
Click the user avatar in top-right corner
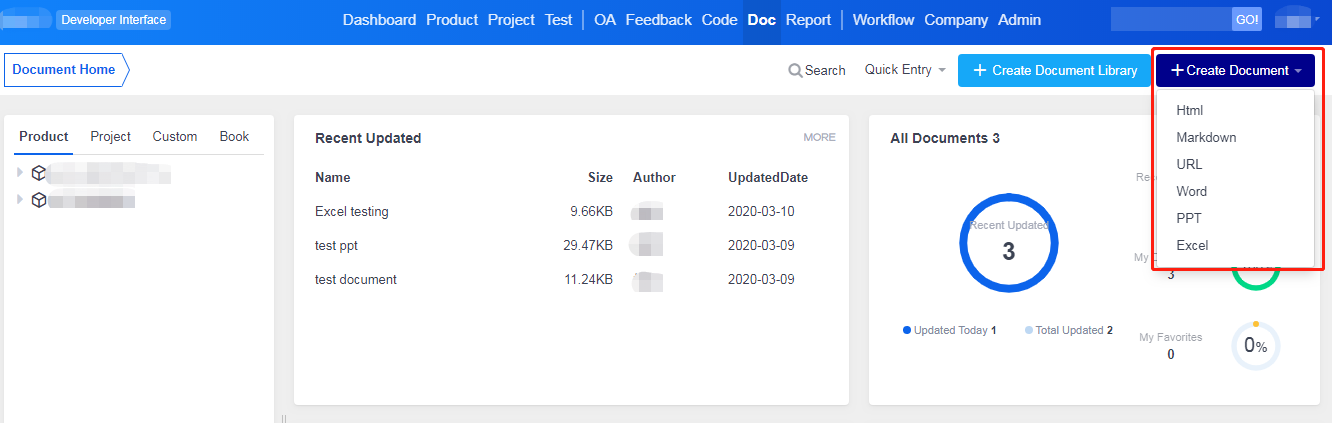[1297, 19]
